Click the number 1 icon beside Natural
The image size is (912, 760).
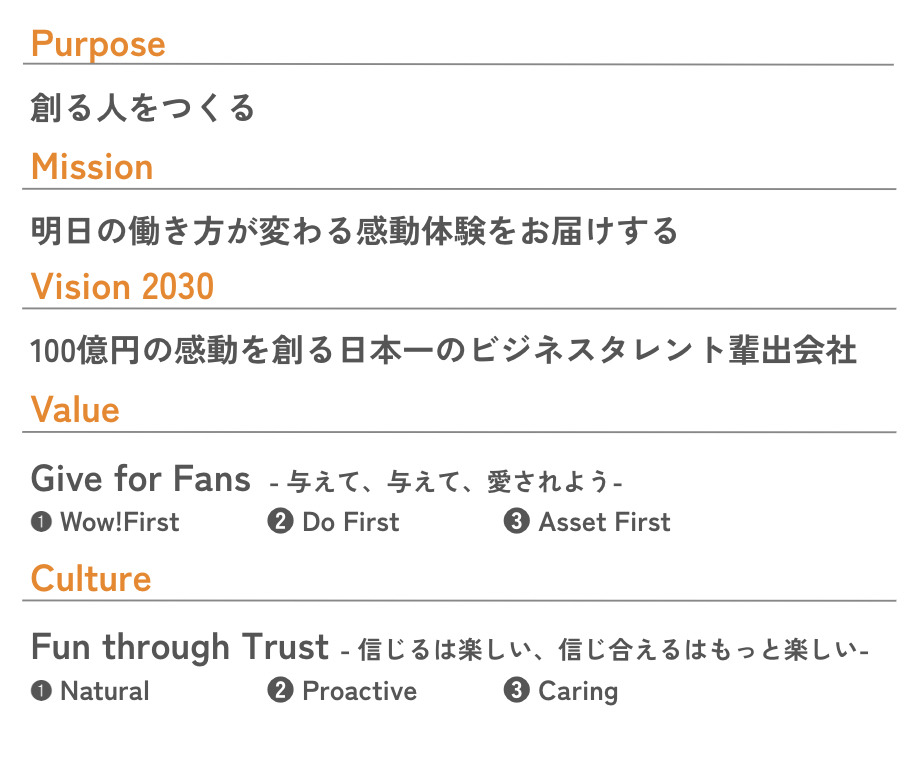[x=41, y=691]
